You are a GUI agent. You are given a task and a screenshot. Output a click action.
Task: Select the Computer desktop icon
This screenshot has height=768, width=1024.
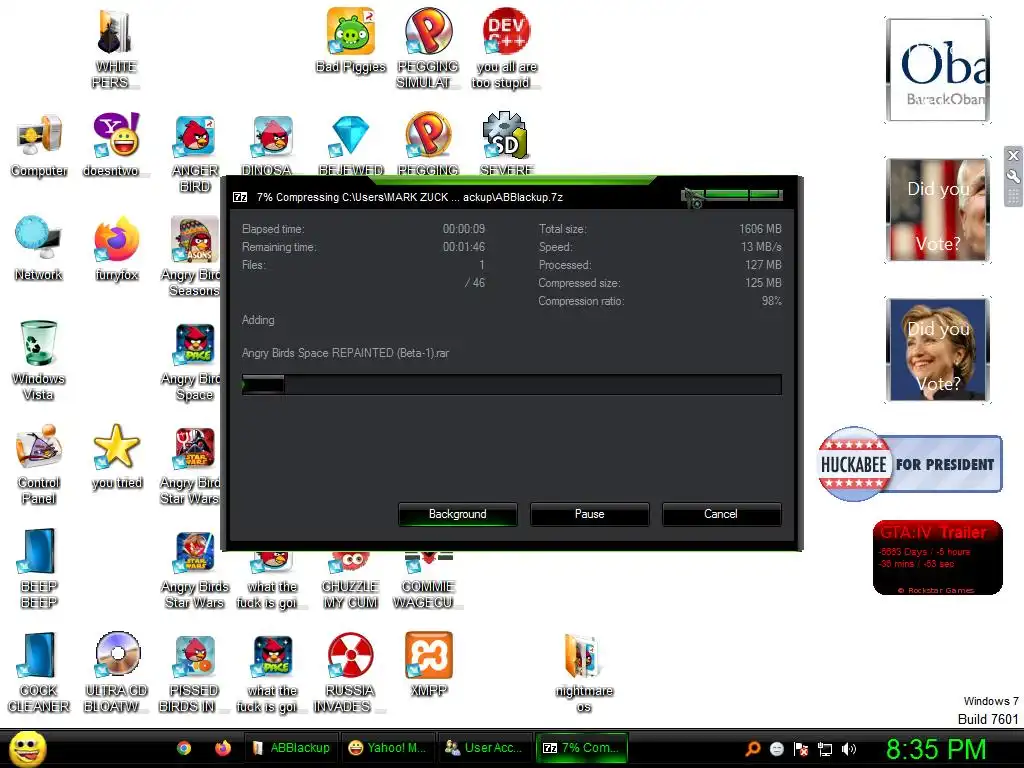(39, 145)
